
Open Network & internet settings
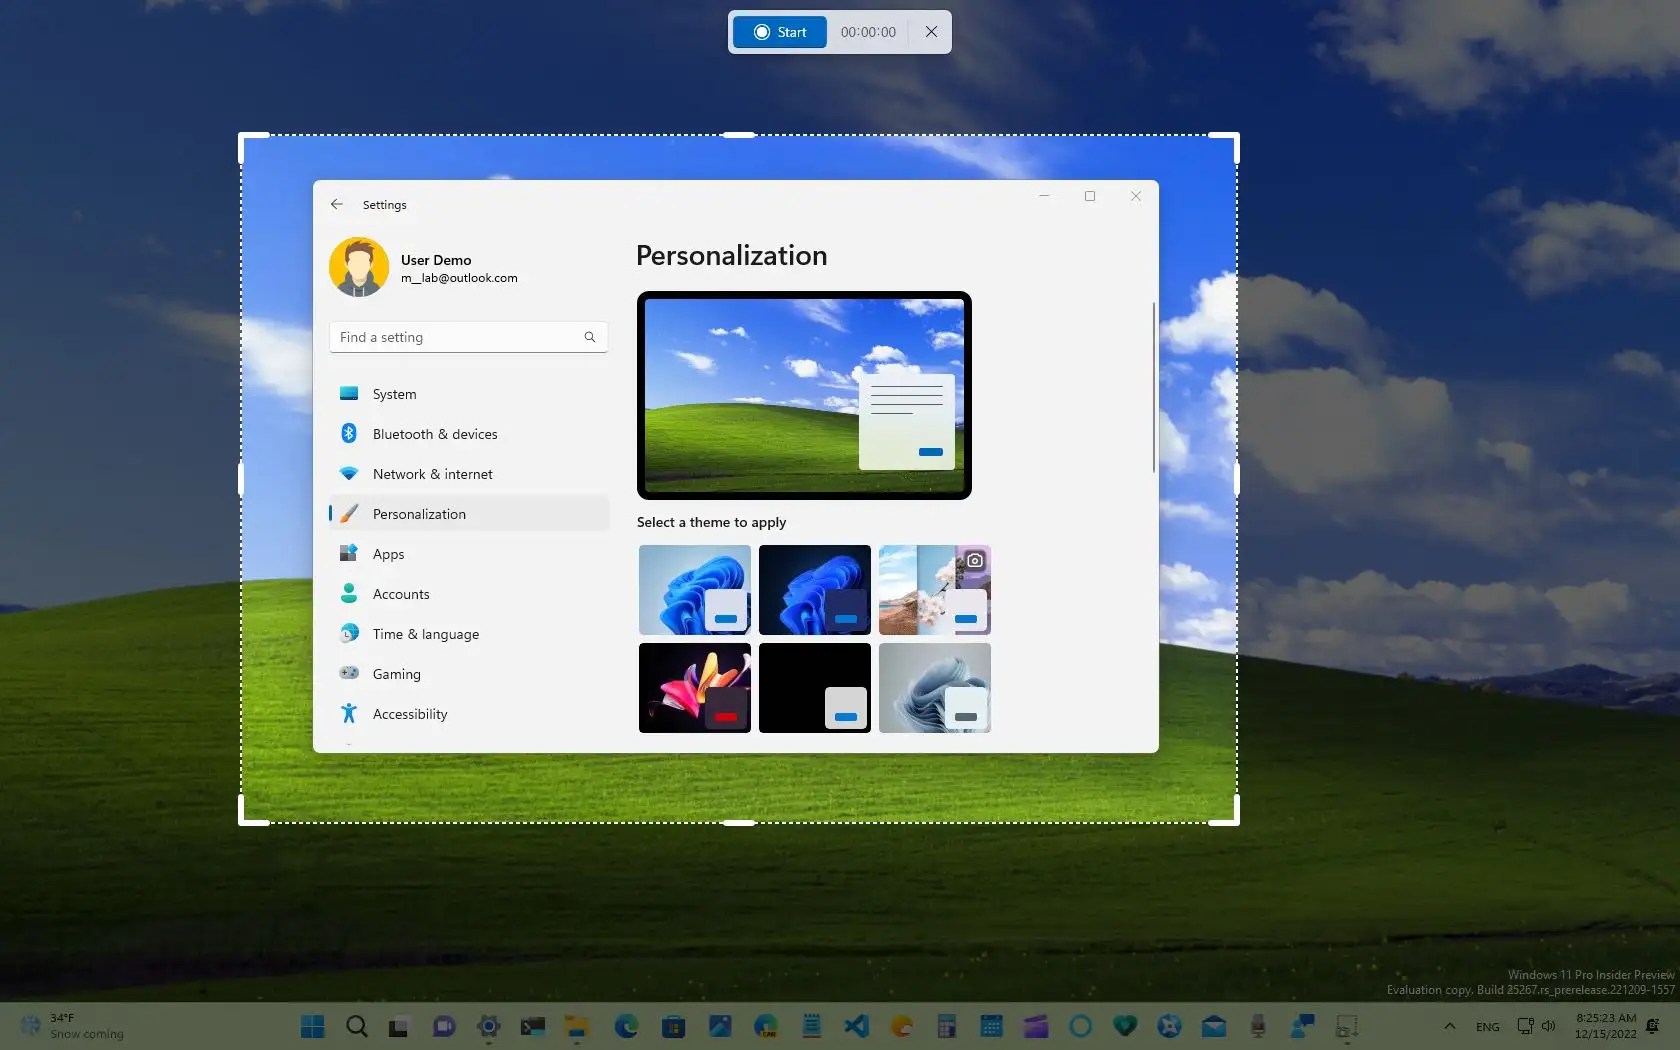(431, 473)
